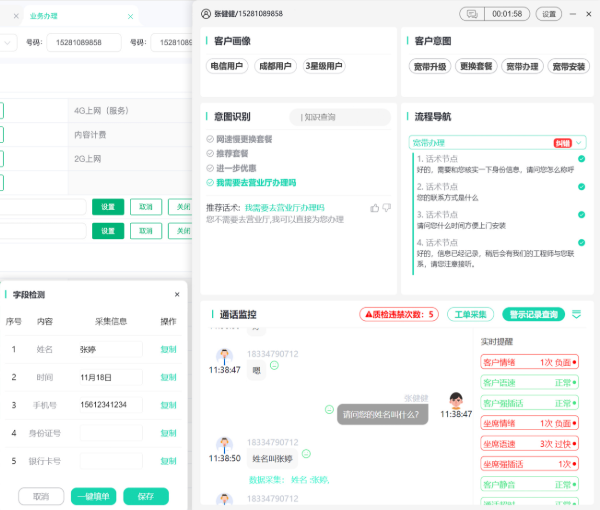Screen dimensions: 600x510
Task: Toggle the 推荐套餐 intent check
Action: [209, 154]
